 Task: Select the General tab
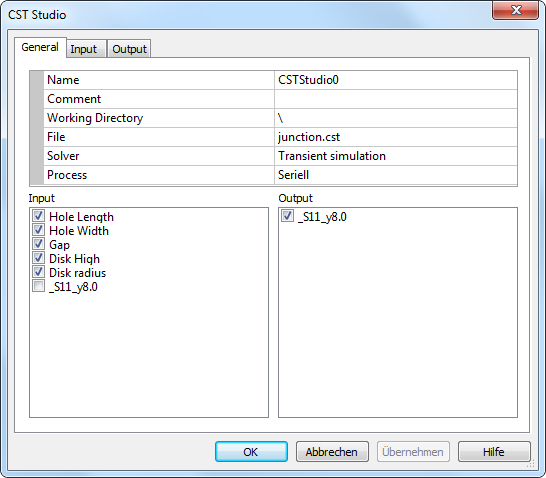pyautogui.click(x=40, y=47)
